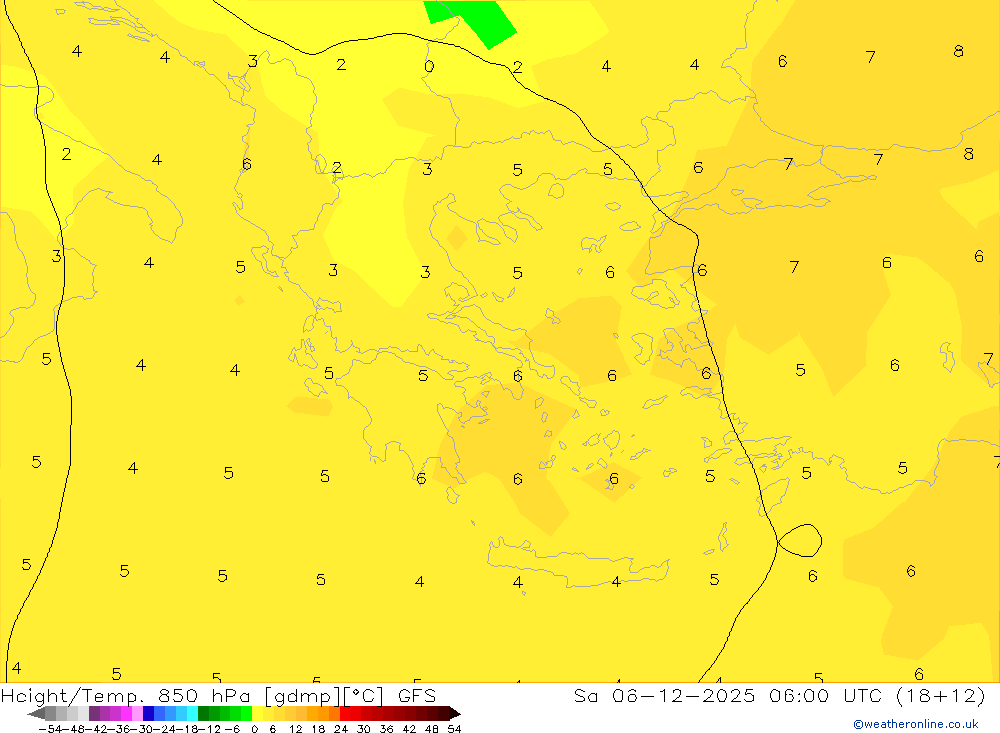Pick the light pink legend swatch
Screen dimensions: 1000x733
(137, 714)
